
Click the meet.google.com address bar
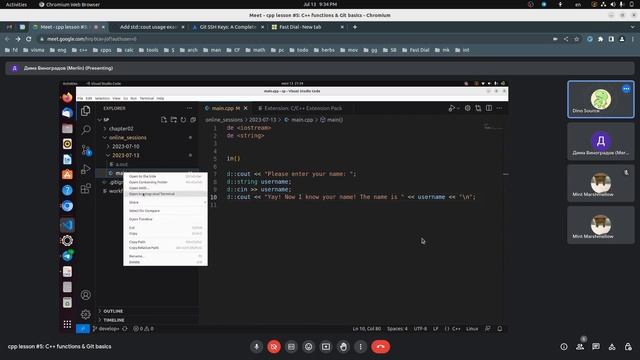[294, 39]
